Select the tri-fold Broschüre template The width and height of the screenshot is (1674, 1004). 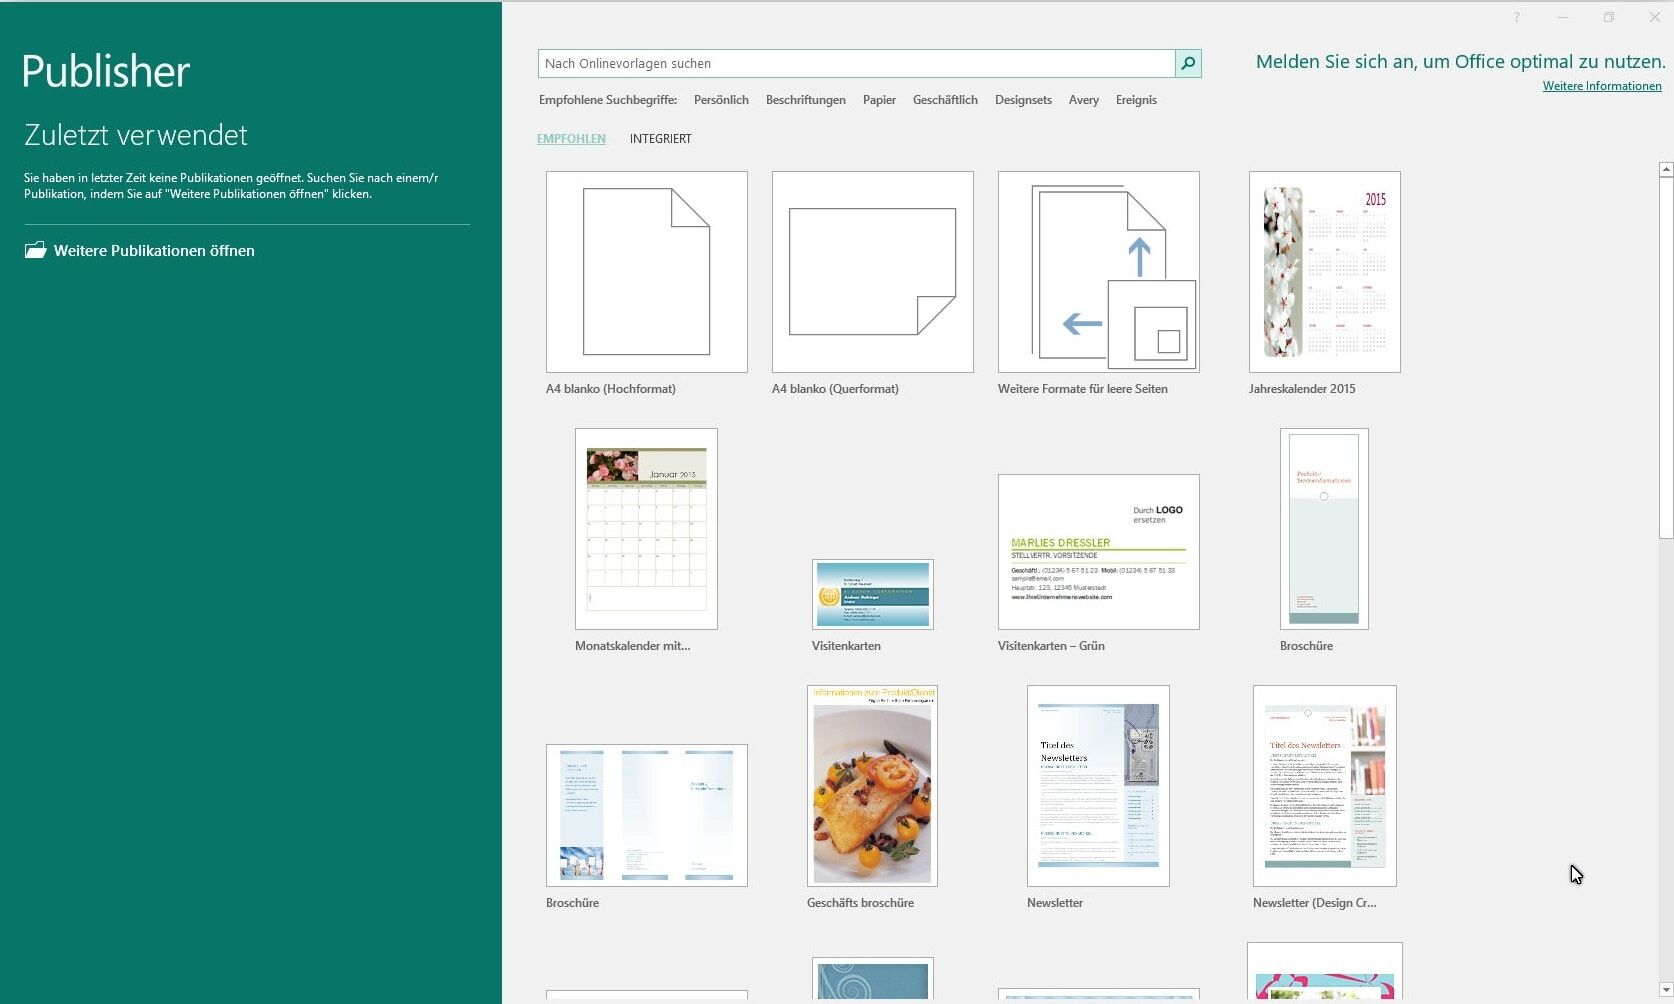click(647, 815)
